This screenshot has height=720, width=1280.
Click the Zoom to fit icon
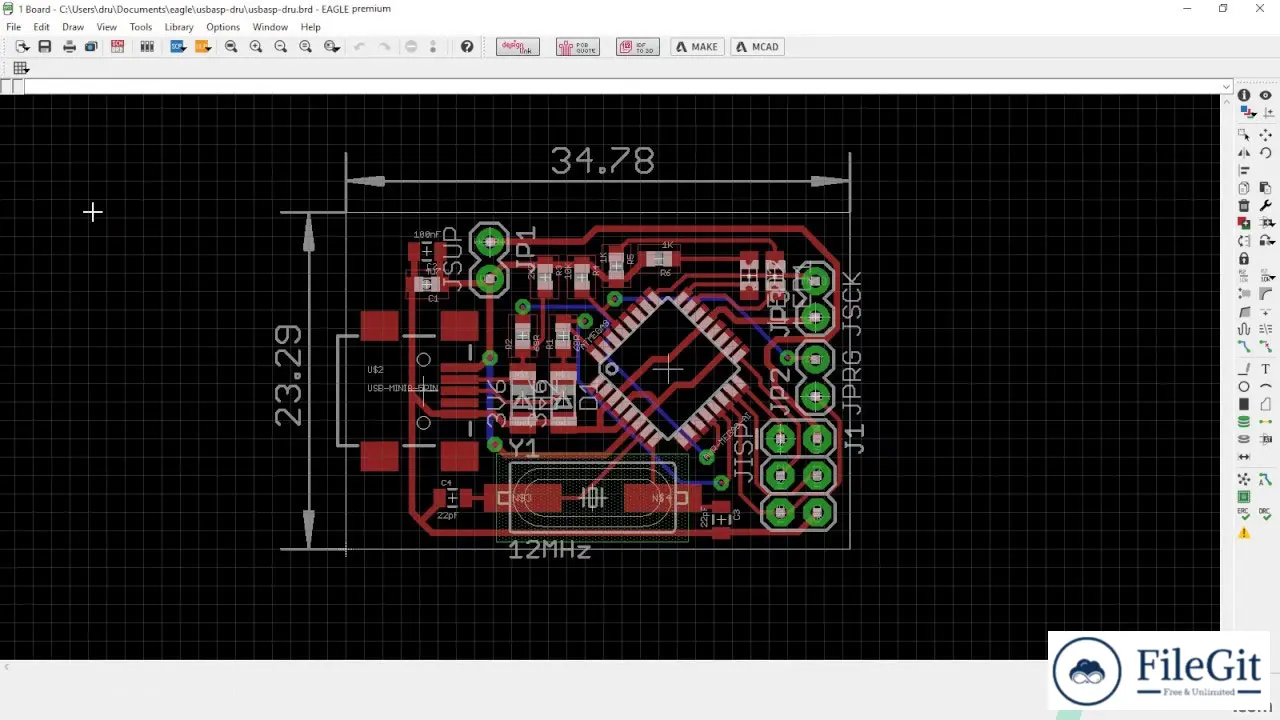click(231, 47)
